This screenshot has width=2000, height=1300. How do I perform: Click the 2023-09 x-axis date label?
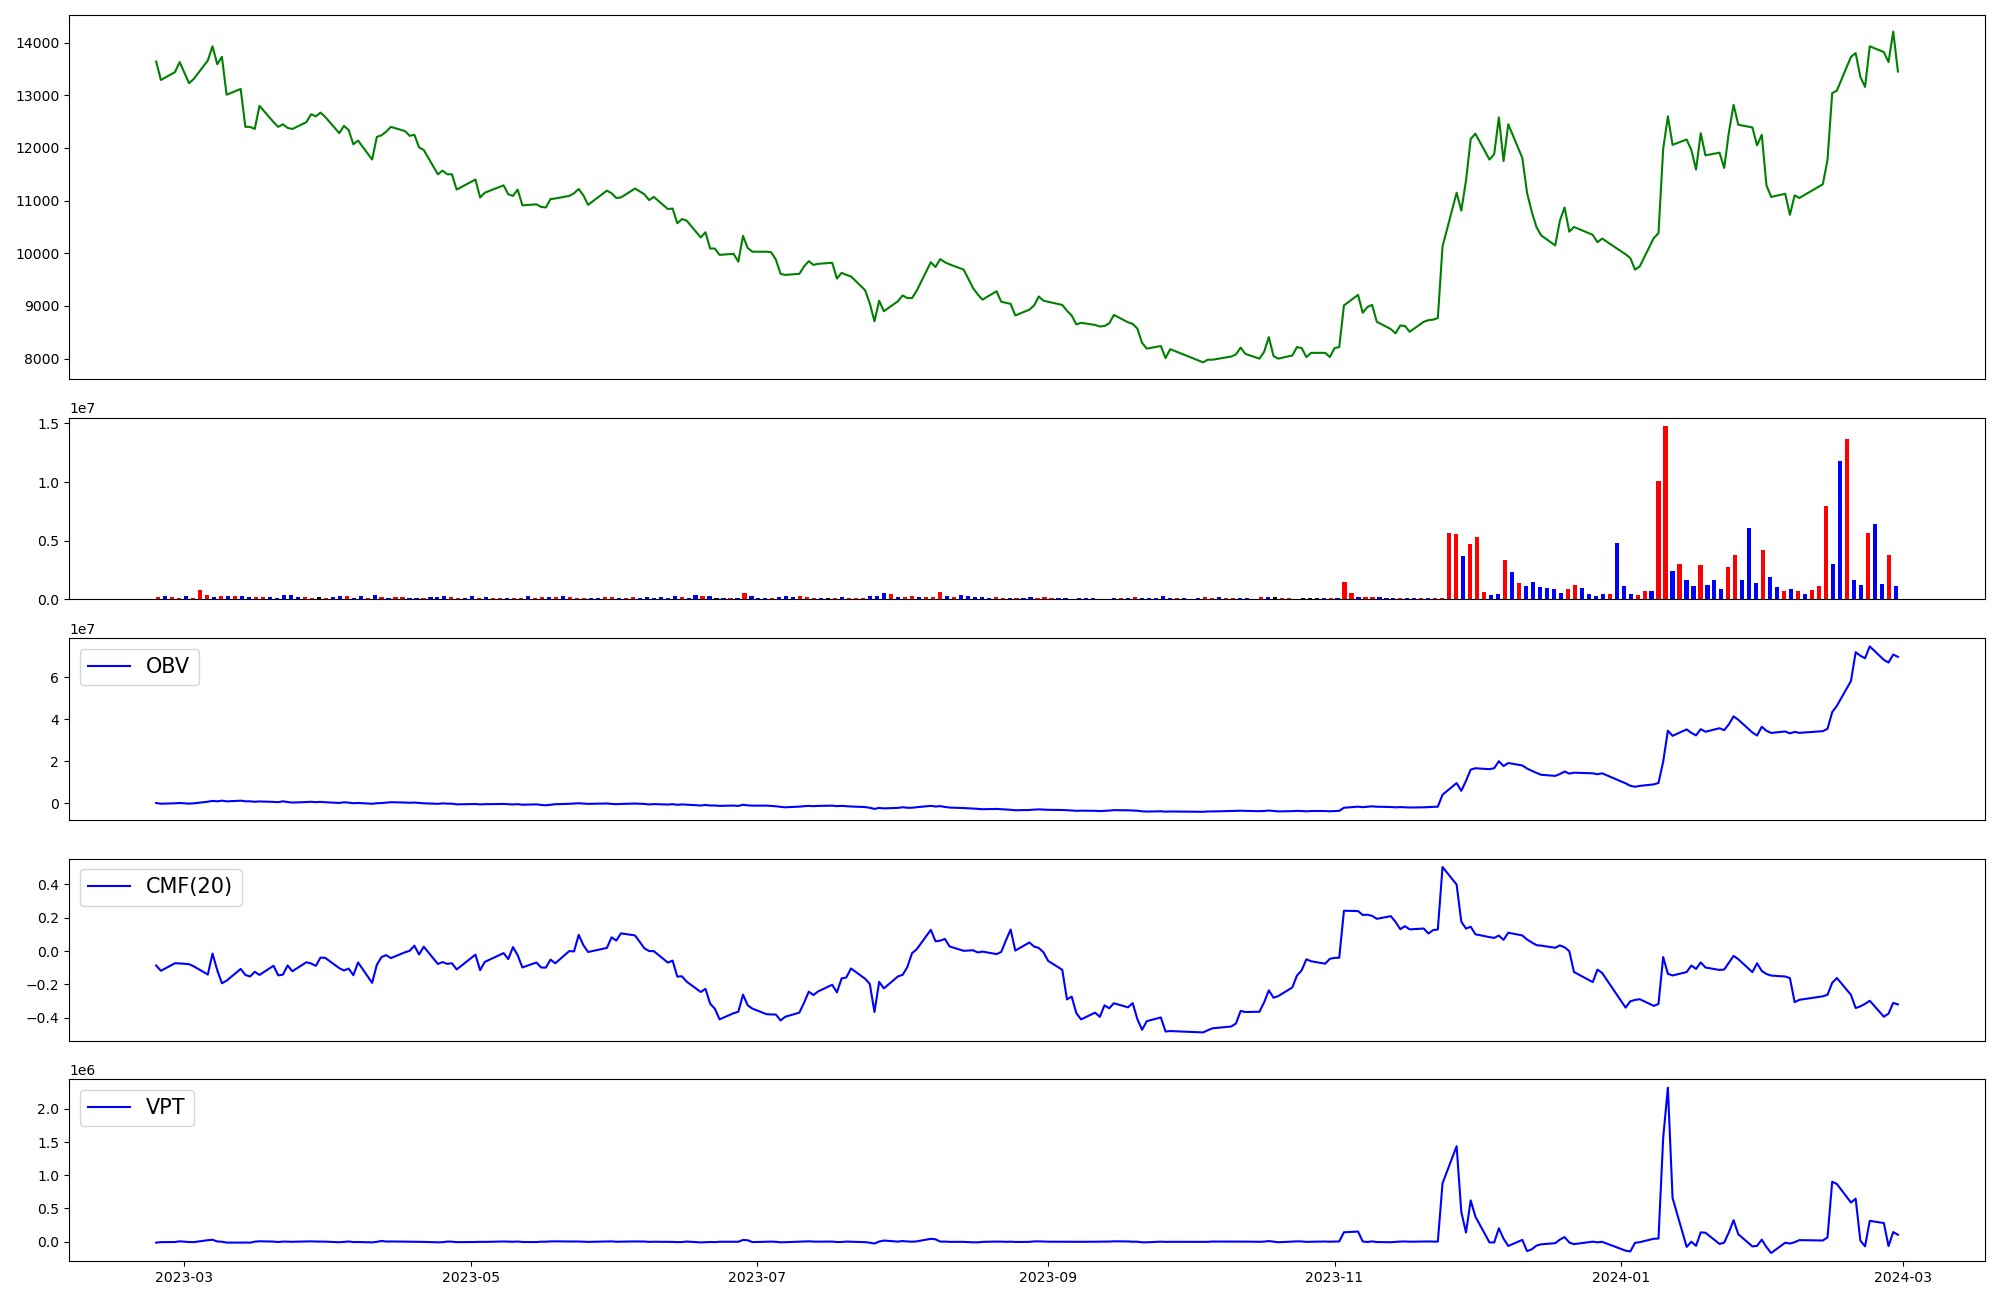point(1048,1277)
